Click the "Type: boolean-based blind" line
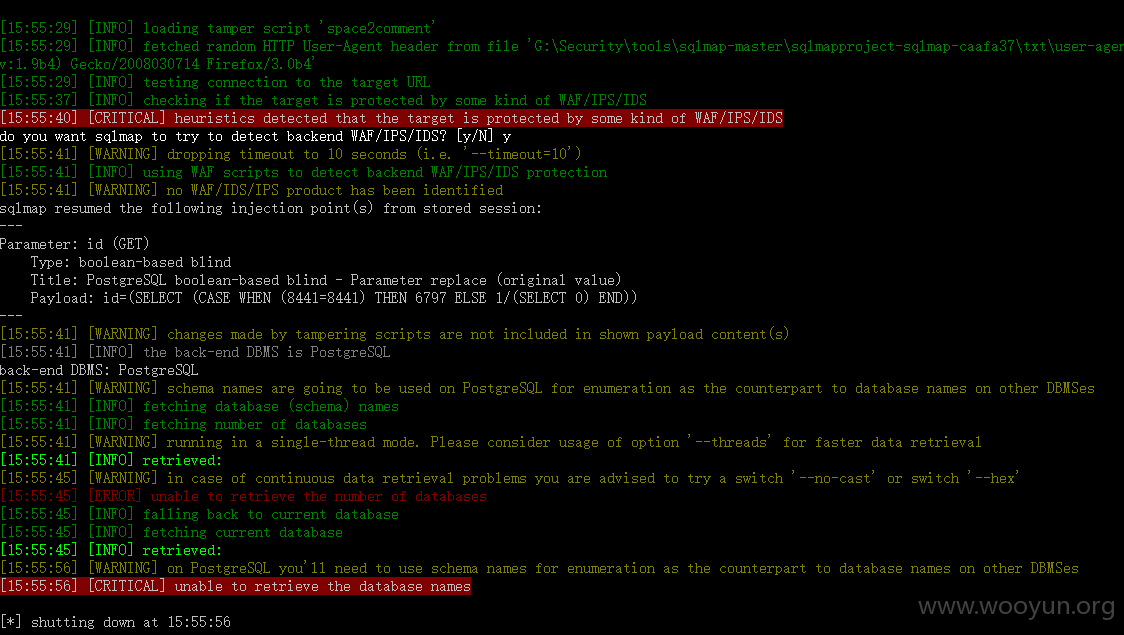 click(x=130, y=262)
